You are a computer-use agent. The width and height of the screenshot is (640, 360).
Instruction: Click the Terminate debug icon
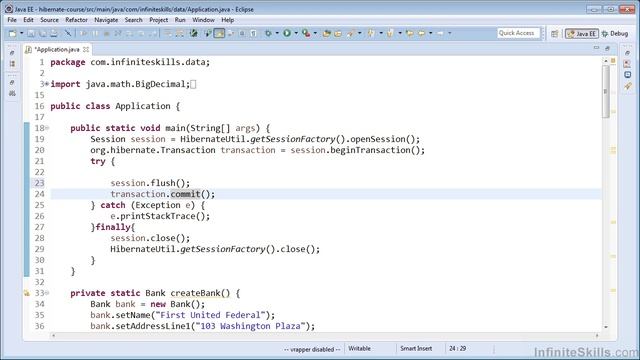point(107,33)
